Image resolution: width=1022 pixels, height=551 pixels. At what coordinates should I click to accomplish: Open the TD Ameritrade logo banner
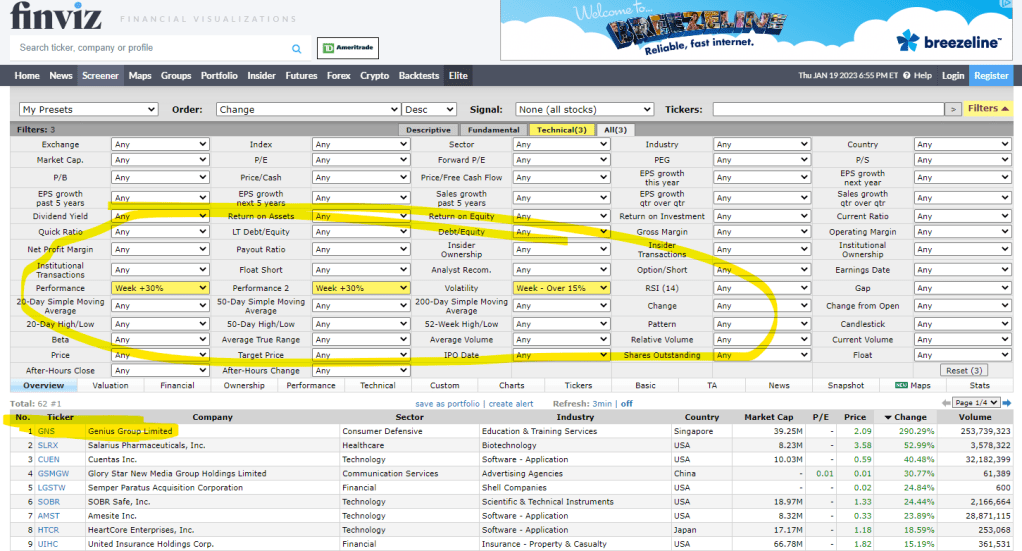[341, 48]
